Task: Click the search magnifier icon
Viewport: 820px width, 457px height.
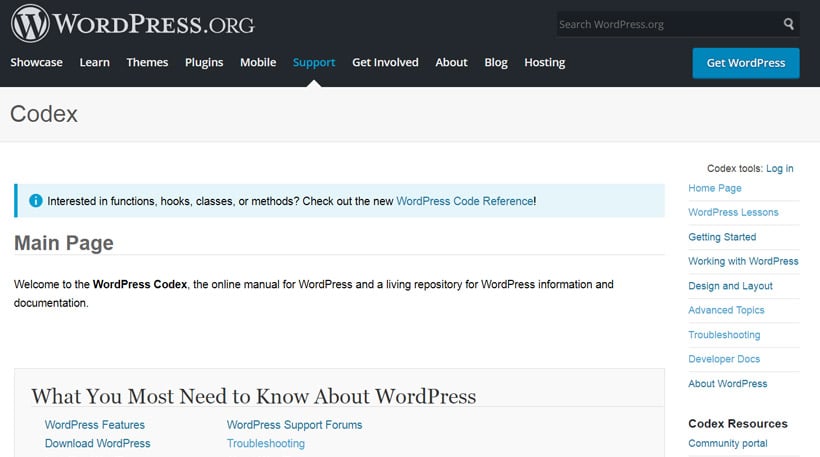Action: 789,24
